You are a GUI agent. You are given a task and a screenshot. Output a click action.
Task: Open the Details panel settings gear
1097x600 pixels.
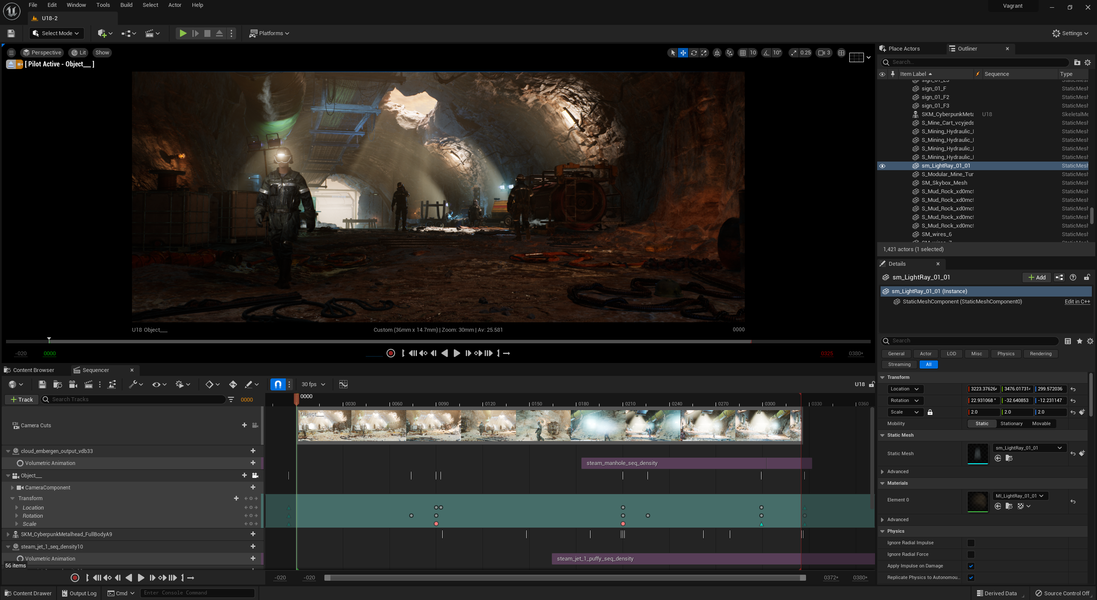tap(1089, 341)
